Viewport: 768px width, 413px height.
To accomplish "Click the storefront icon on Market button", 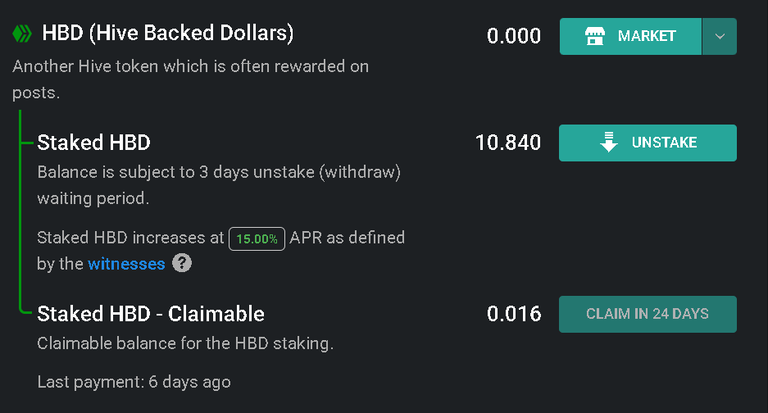I will [x=595, y=36].
